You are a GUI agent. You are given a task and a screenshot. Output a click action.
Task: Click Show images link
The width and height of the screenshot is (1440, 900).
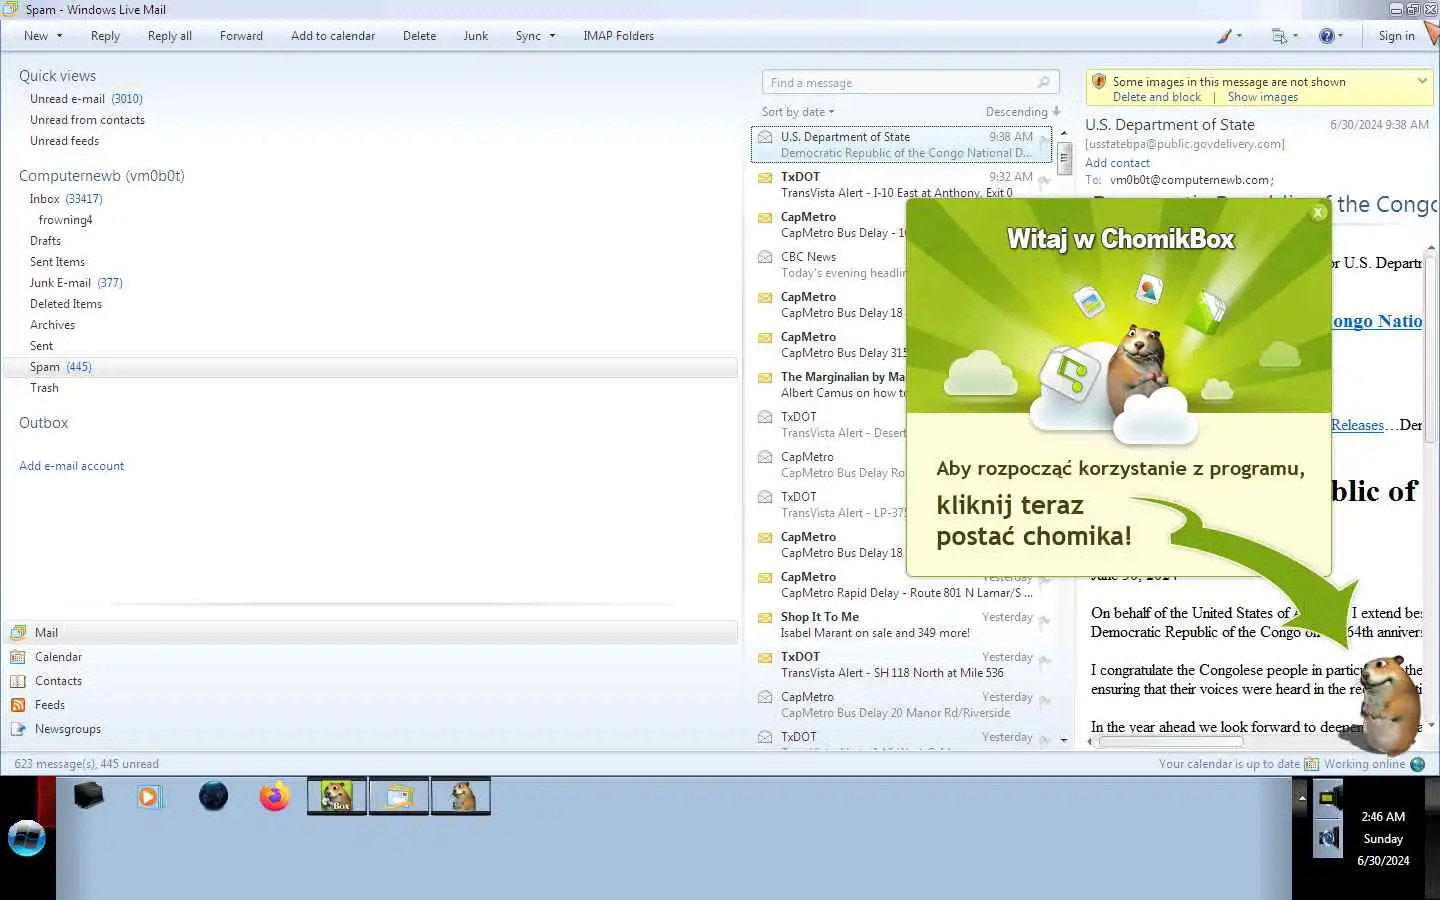(x=1263, y=97)
